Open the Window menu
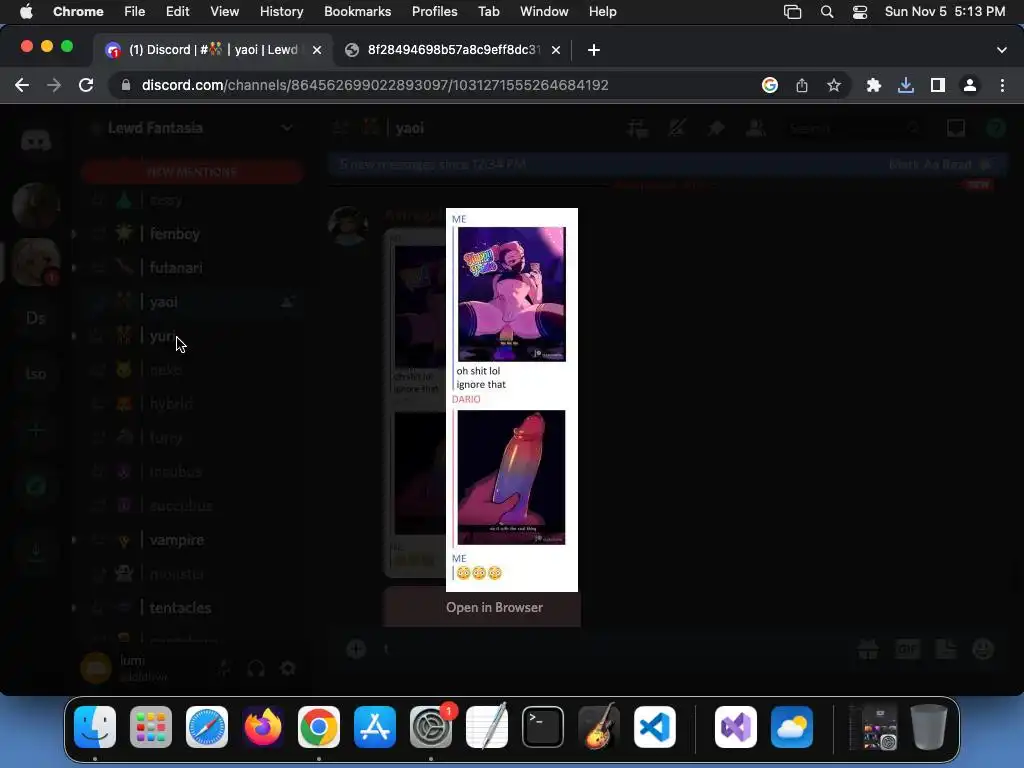1024x768 pixels. pos(544,12)
